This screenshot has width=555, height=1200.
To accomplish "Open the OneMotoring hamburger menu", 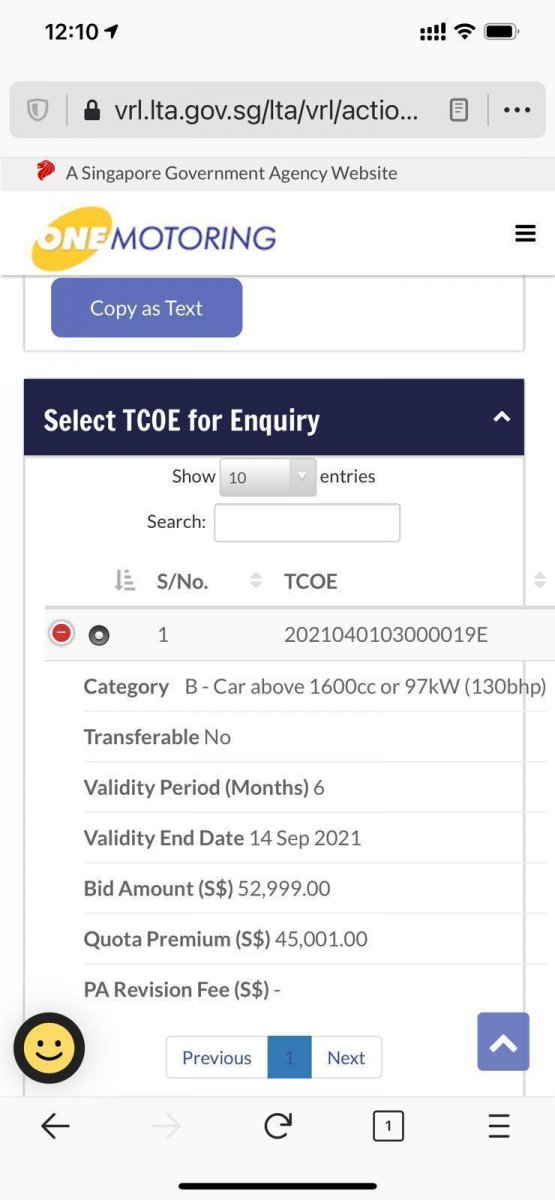I will (x=525, y=233).
